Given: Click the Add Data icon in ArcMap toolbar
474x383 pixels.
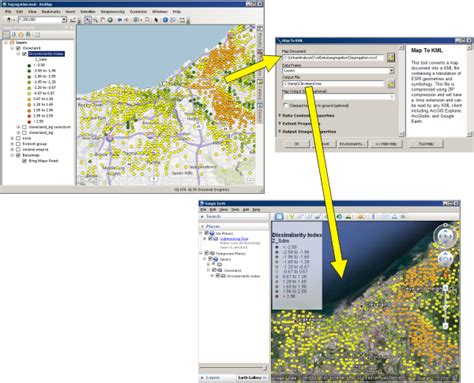Looking at the screenshot, I should click(x=9, y=20).
